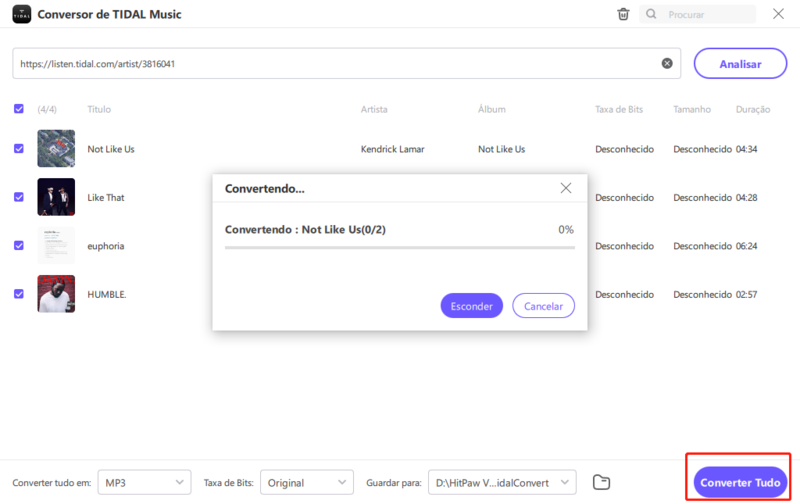The height and width of the screenshot is (504, 800).
Task: Toggle the select-all (4/4) checkbox
Action: point(19,109)
